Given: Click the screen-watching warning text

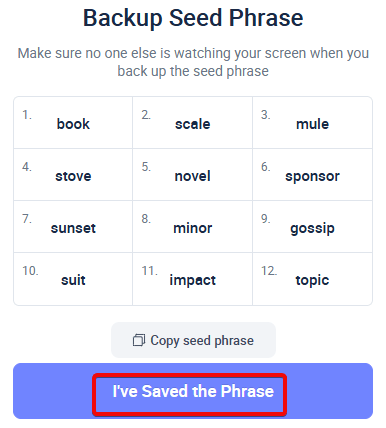Looking at the screenshot, I should (x=193, y=62).
